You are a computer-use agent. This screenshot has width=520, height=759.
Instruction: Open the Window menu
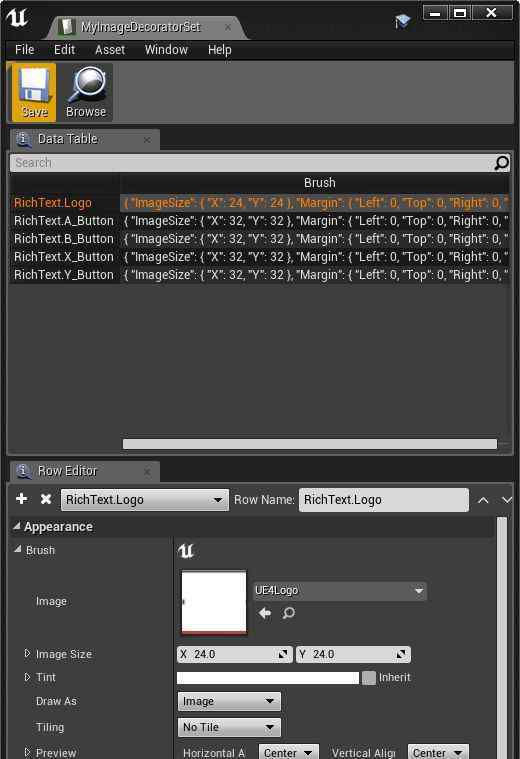click(x=166, y=50)
